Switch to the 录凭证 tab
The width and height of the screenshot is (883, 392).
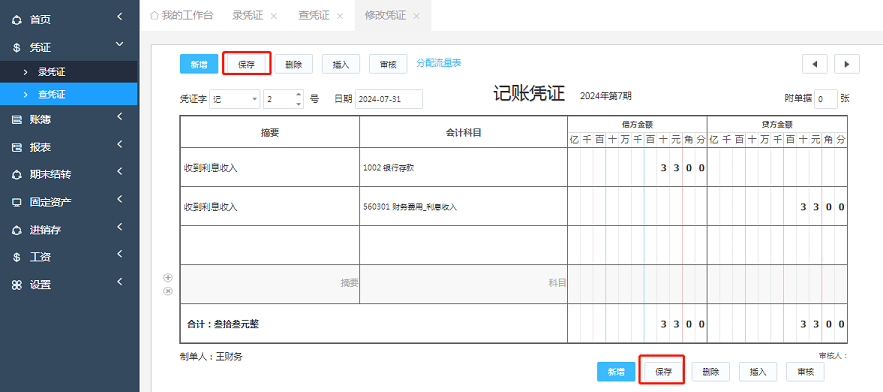tap(248, 16)
